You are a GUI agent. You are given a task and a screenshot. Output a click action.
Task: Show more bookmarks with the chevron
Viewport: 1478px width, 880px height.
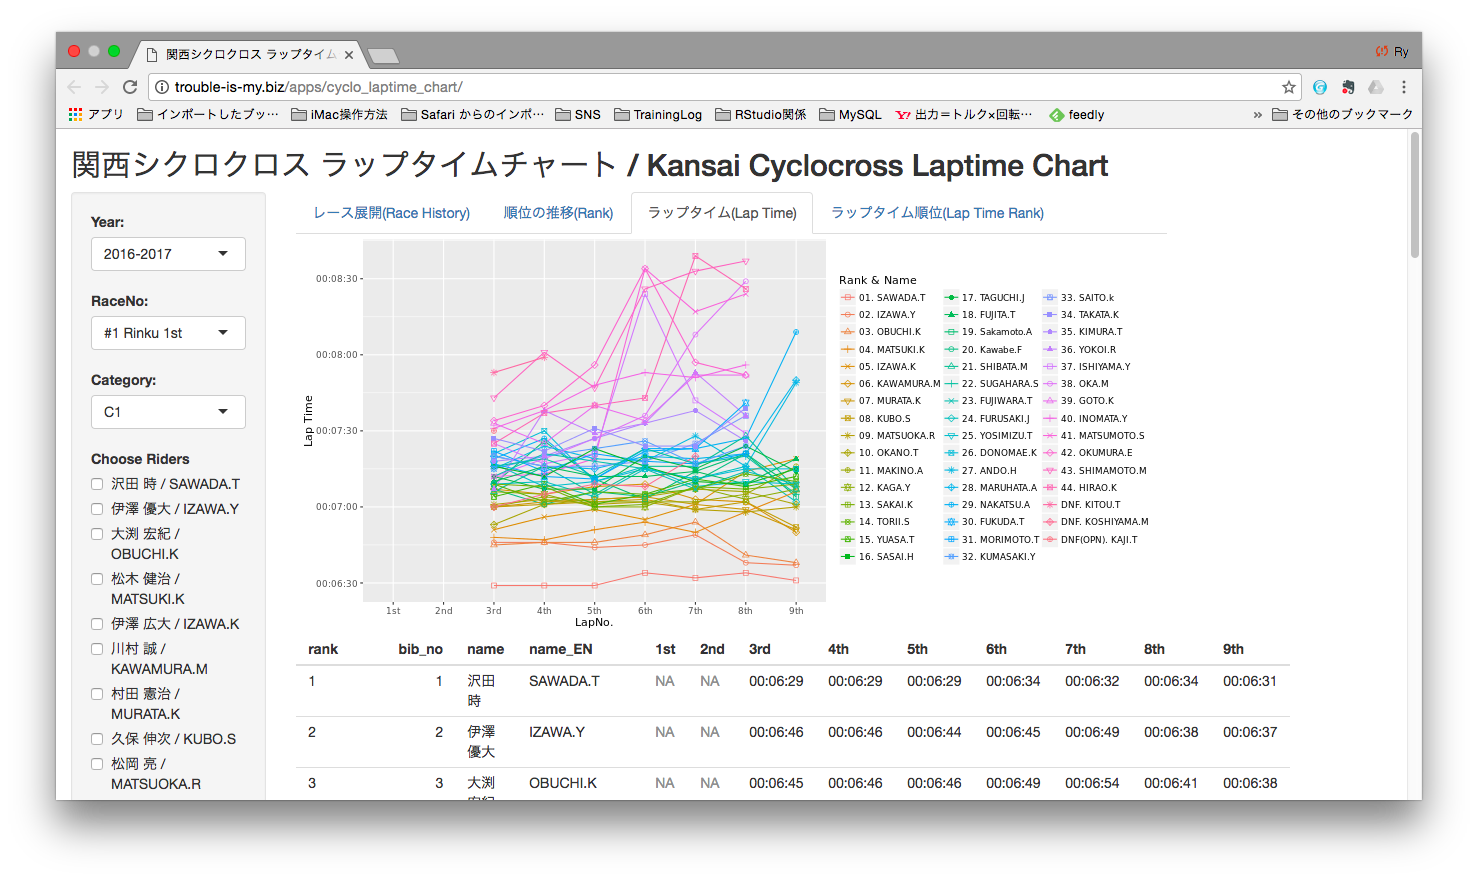tap(1257, 115)
